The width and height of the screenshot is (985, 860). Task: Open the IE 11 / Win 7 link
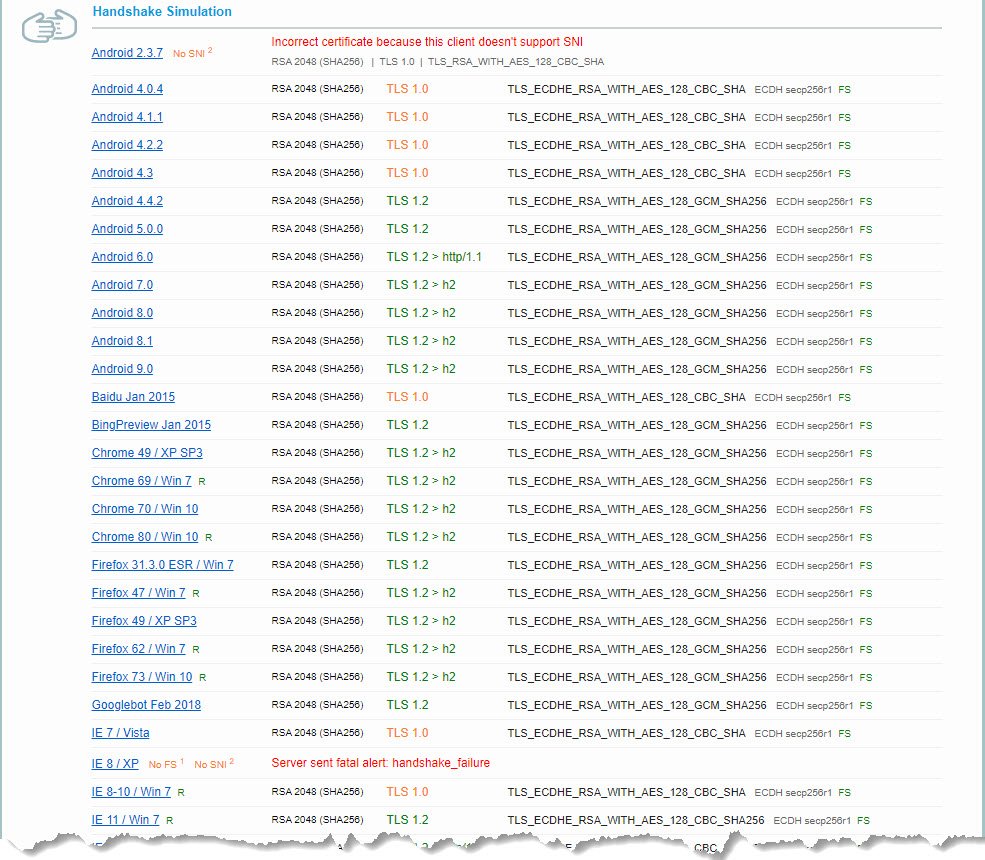pyautogui.click(x=126, y=820)
